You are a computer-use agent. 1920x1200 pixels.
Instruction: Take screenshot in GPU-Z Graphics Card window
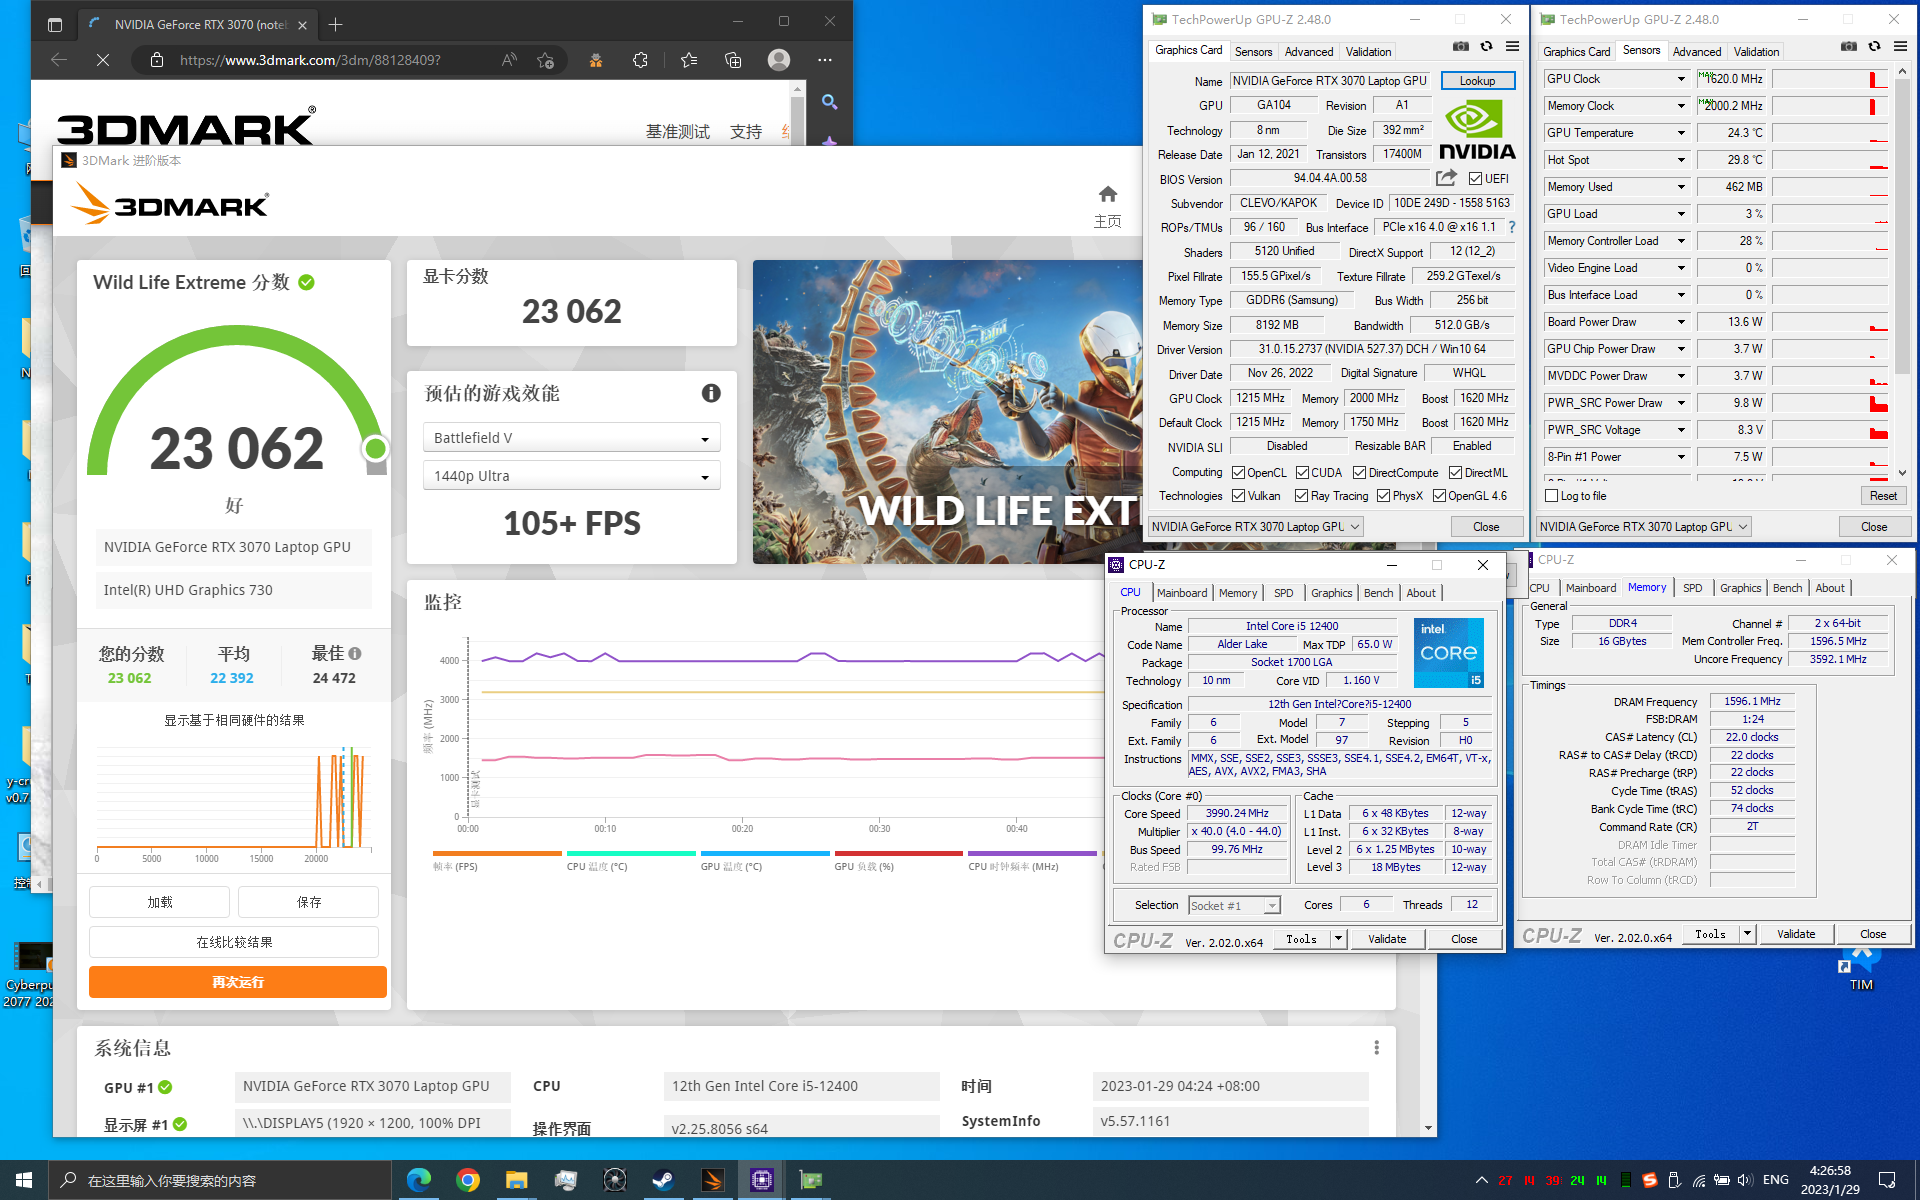tap(1461, 47)
